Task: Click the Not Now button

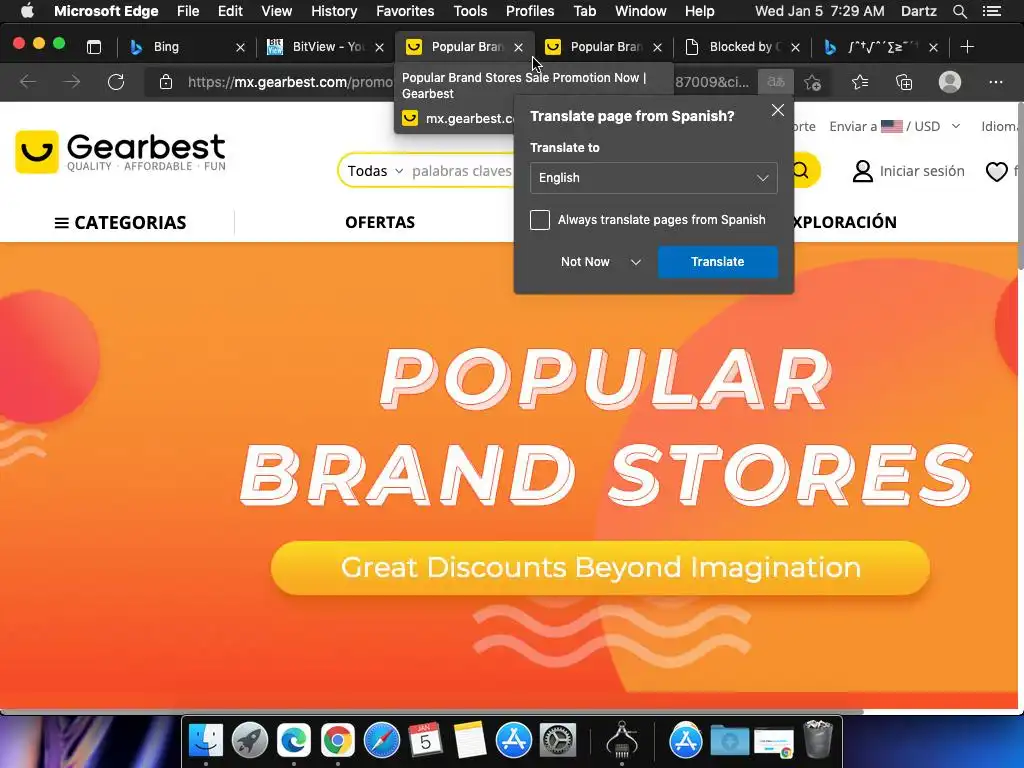Action: click(585, 262)
